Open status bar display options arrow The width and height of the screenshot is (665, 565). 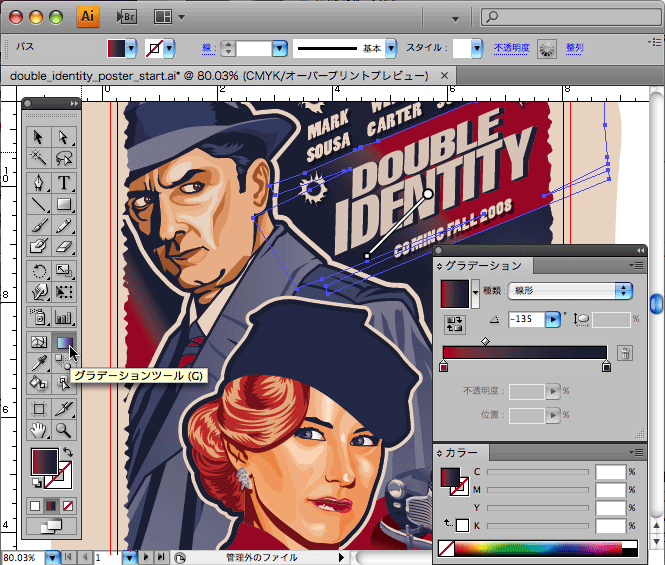pos(341,557)
